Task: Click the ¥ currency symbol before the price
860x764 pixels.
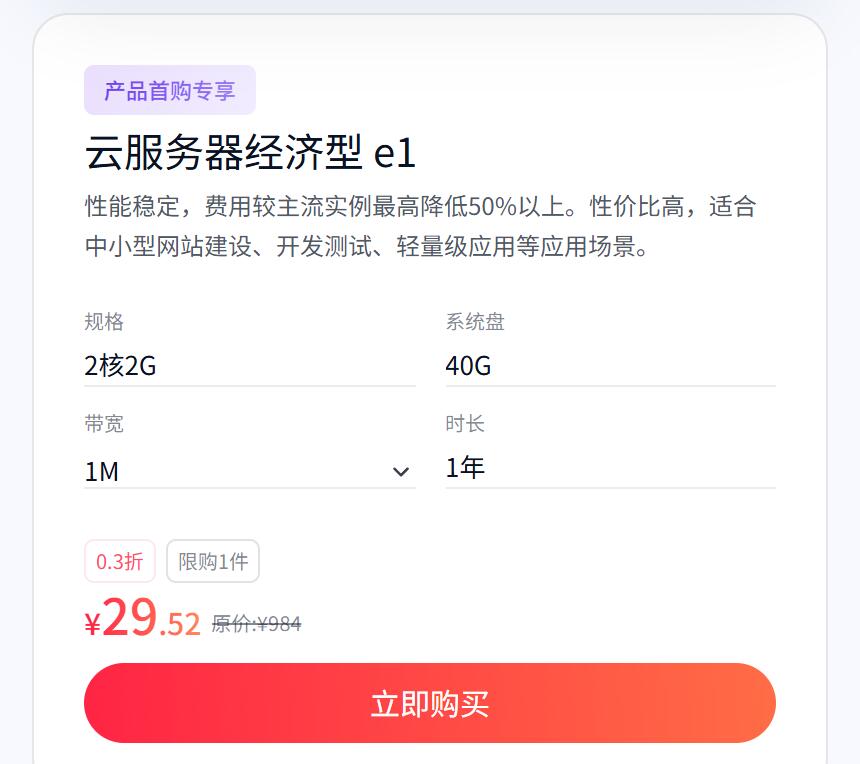Action: pyautogui.click(x=93, y=625)
